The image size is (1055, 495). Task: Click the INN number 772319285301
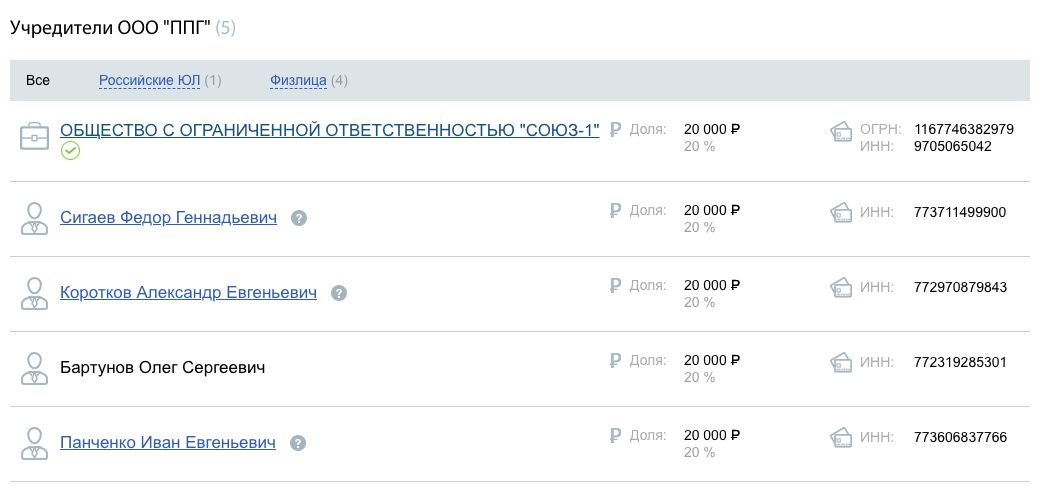pyautogui.click(x=960, y=362)
